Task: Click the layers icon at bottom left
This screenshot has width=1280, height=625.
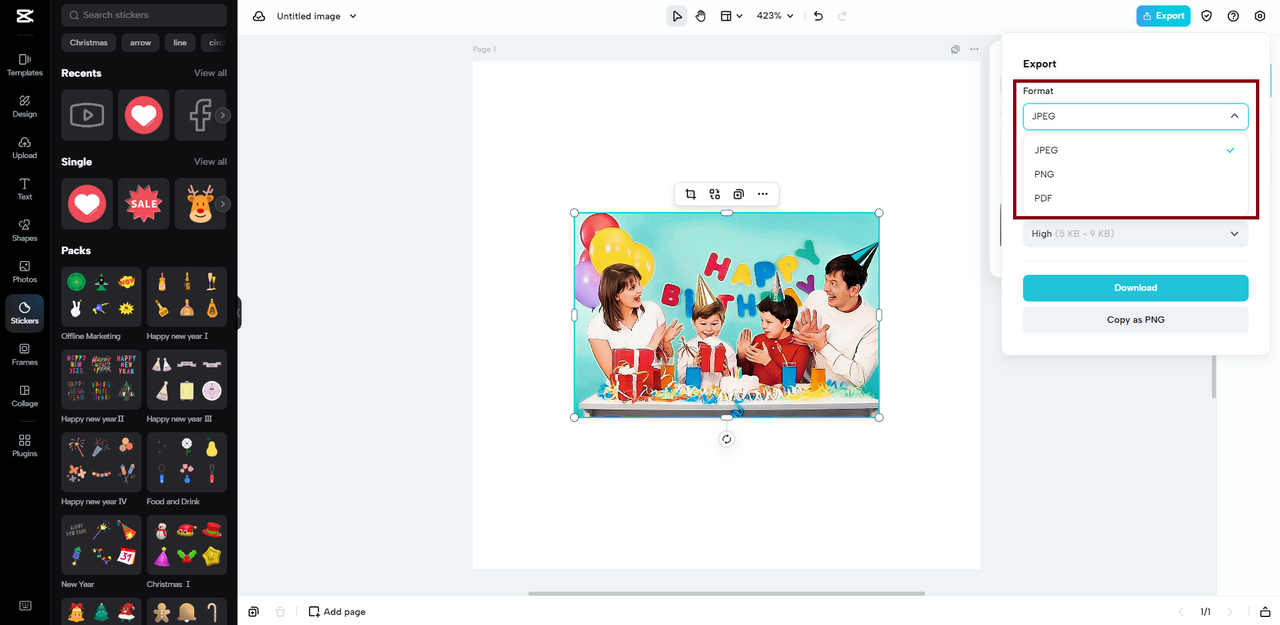Action: (254, 611)
